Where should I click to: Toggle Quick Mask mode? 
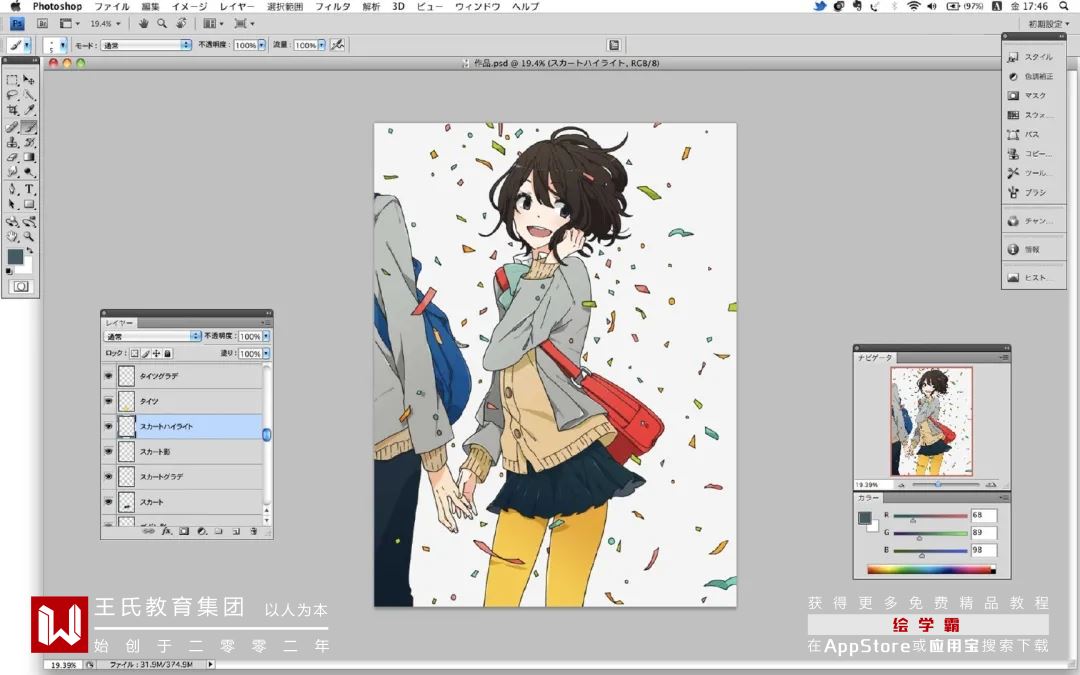(21, 286)
